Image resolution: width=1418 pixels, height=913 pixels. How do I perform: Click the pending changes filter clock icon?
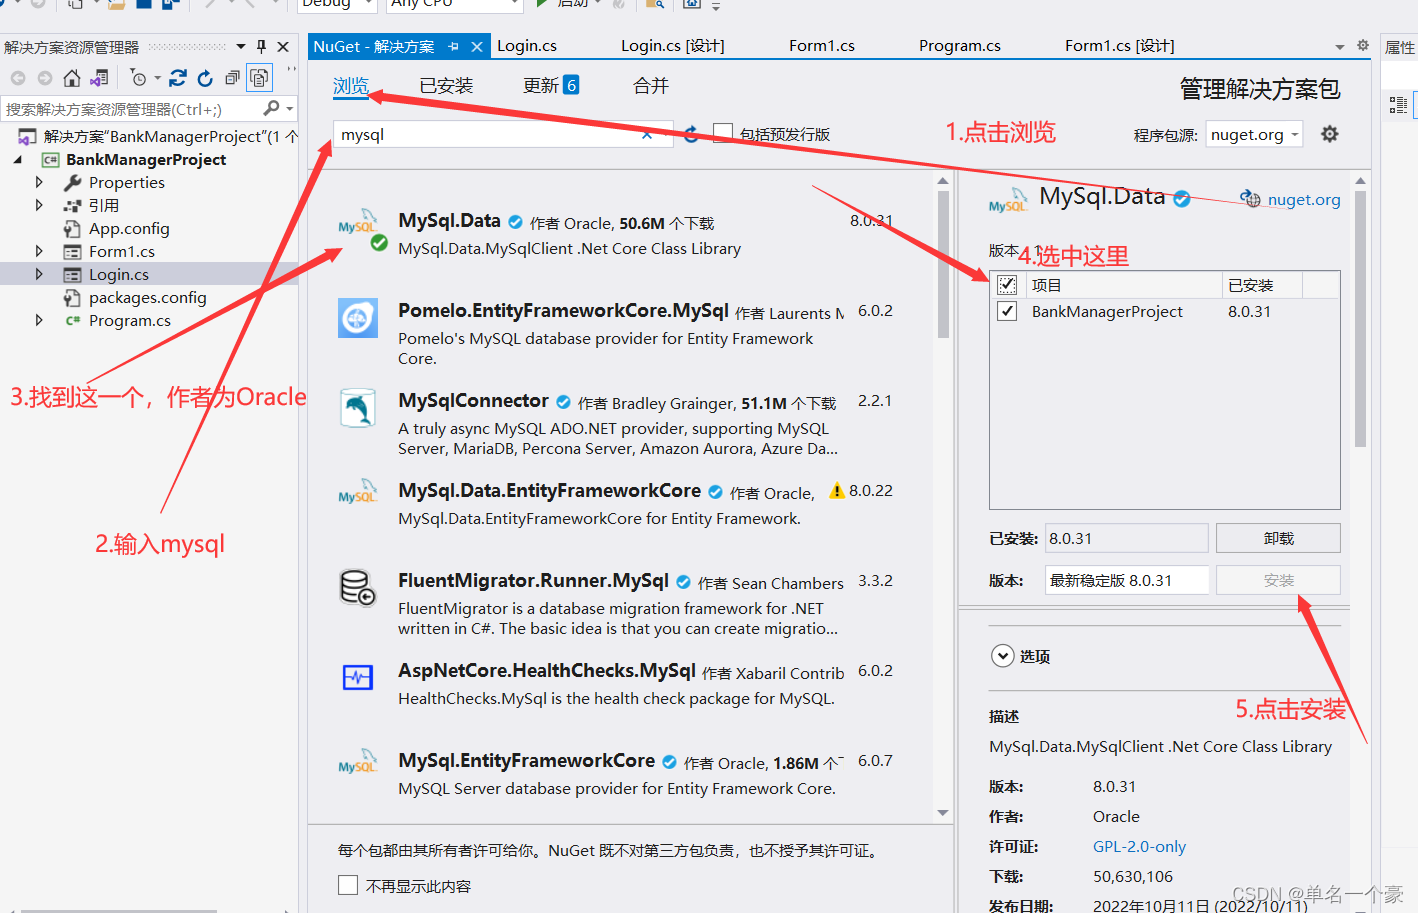pos(139,78)
